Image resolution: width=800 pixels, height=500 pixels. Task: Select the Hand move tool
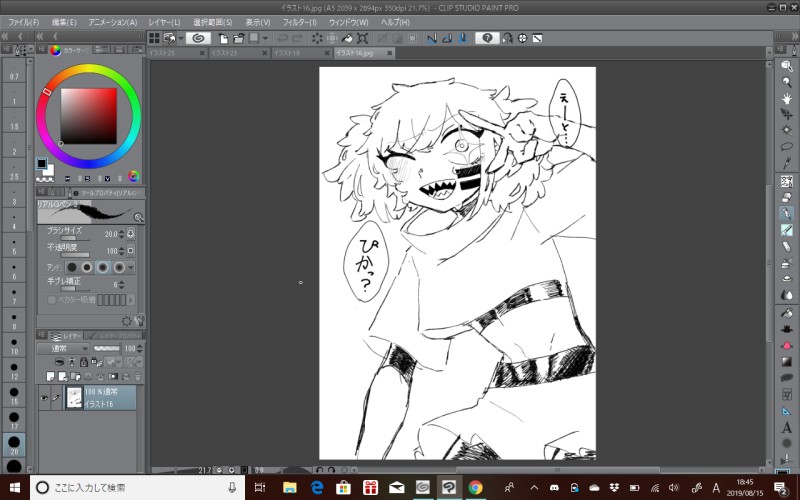[x=786, y=98]
